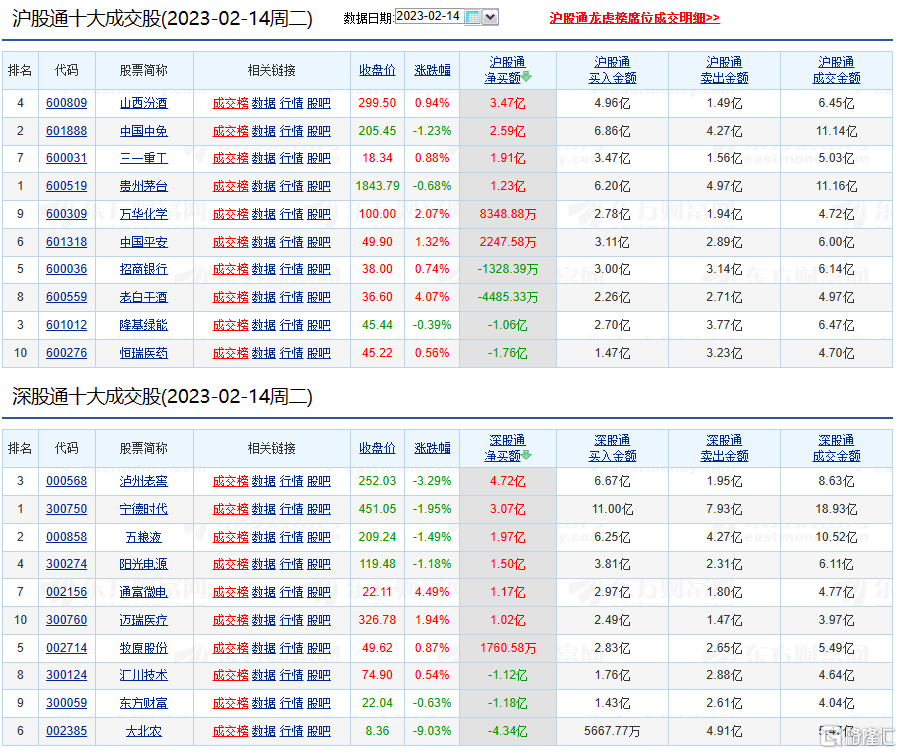Open stock code 601318
This screenshot has height=754, width=902.
pyautogui.click(x=67, y=242)
